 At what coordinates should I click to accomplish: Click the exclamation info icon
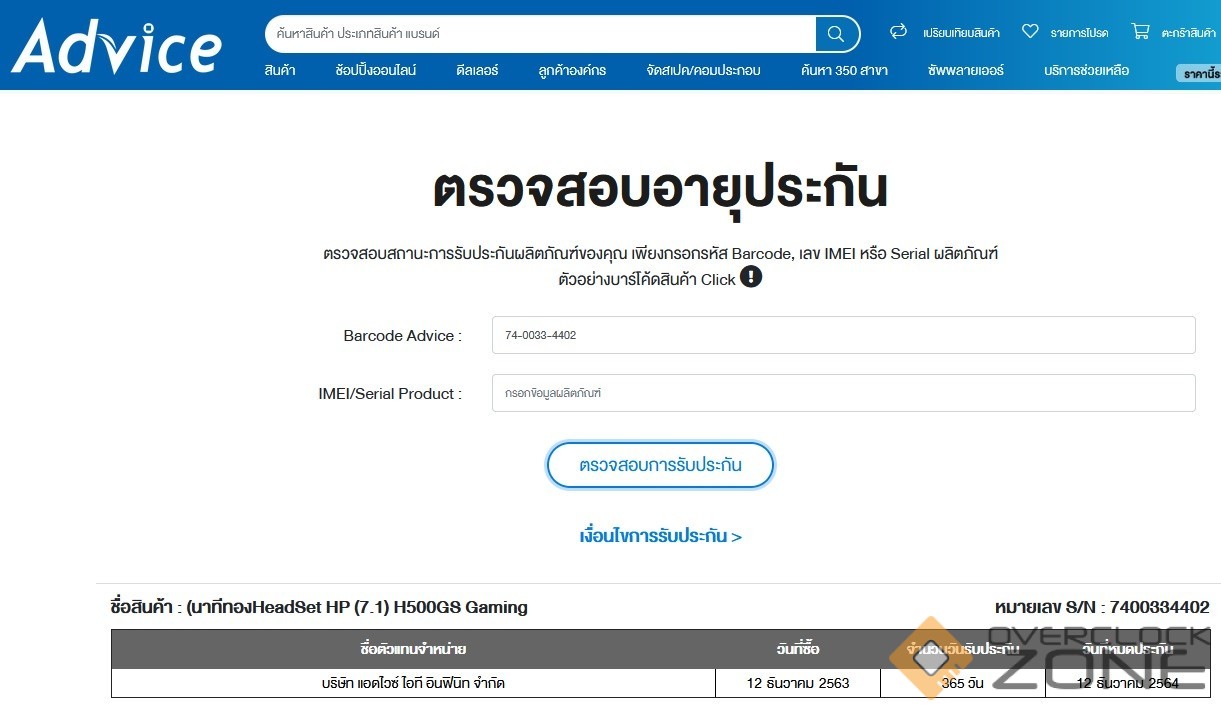(751, 277)
